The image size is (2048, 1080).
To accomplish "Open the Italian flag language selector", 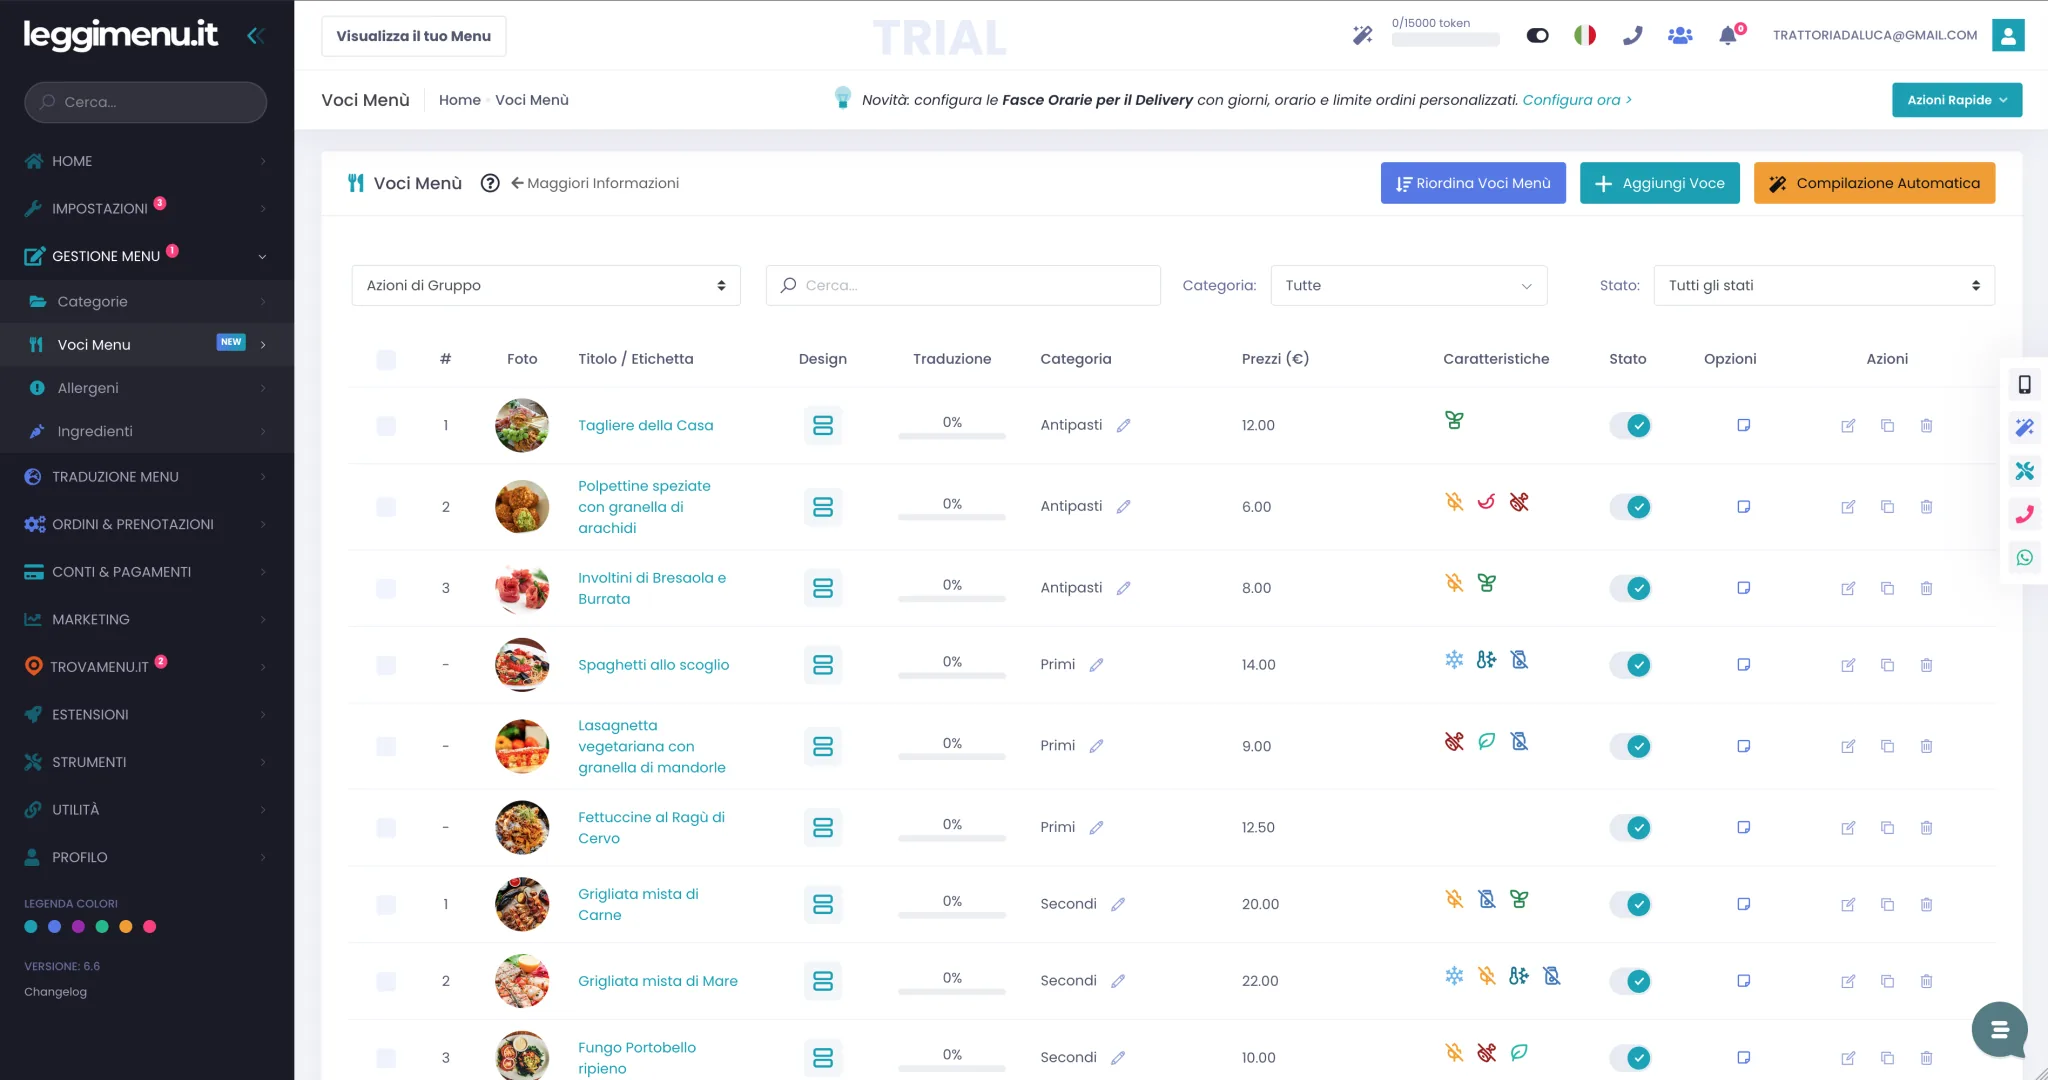I will (x=1585, y=35).
